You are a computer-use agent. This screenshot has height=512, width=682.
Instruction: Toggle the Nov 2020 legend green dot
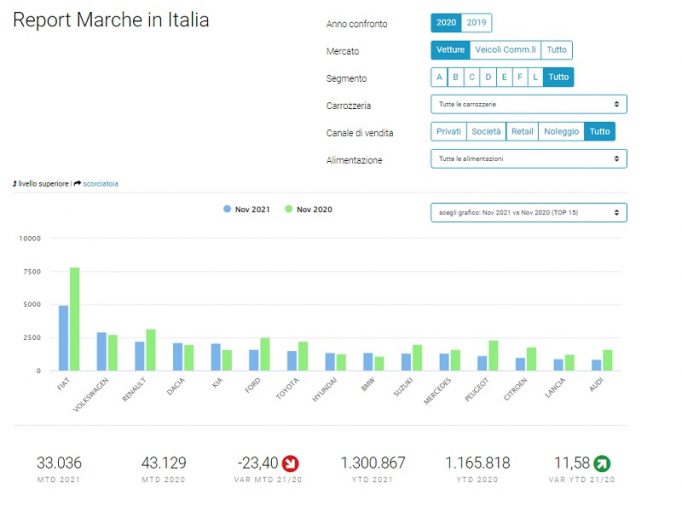[288, 209]
